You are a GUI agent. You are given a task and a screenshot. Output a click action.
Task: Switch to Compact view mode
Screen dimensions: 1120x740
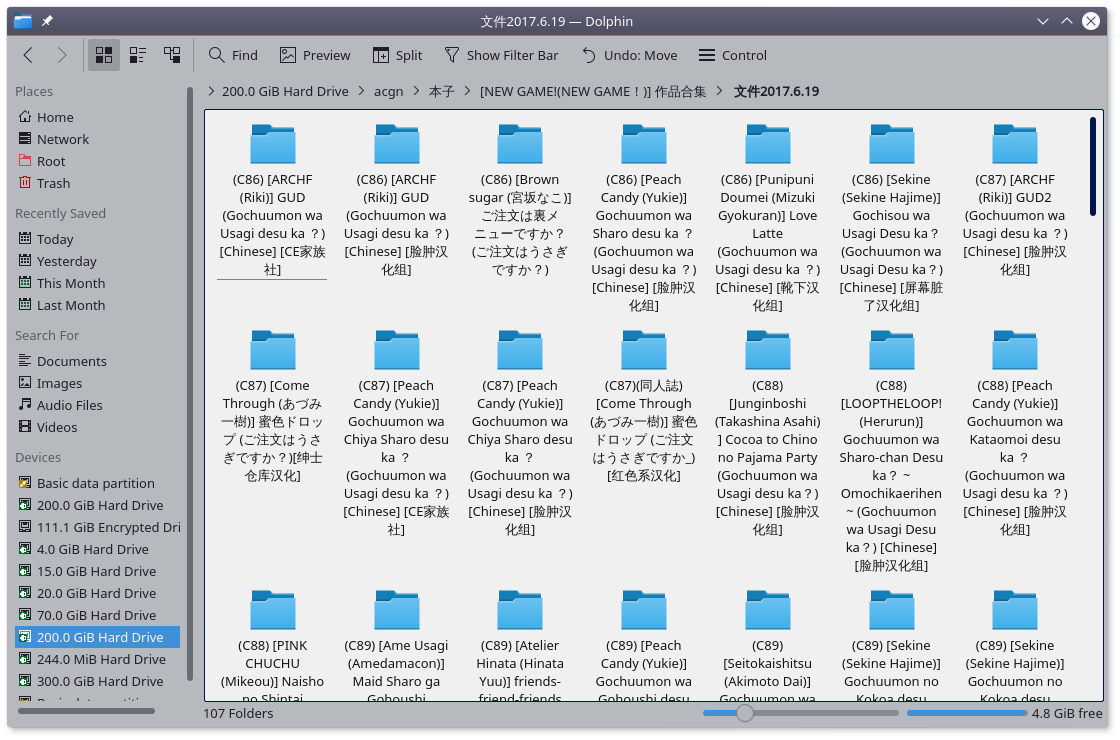click(137, 55)
